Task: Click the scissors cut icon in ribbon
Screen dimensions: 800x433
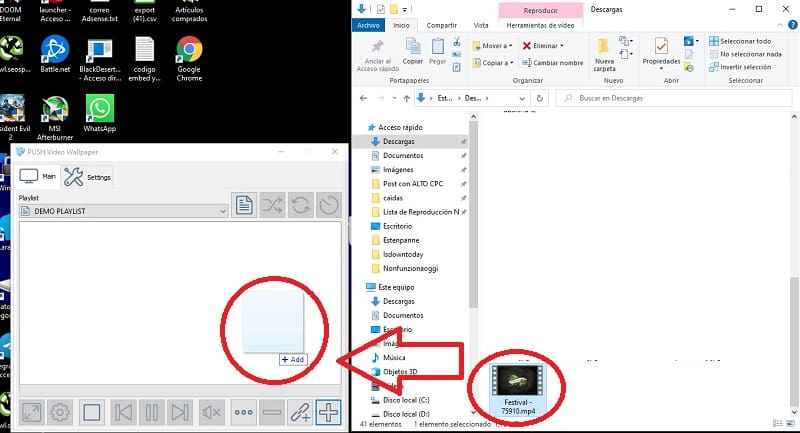Action: tap(457, 42)
